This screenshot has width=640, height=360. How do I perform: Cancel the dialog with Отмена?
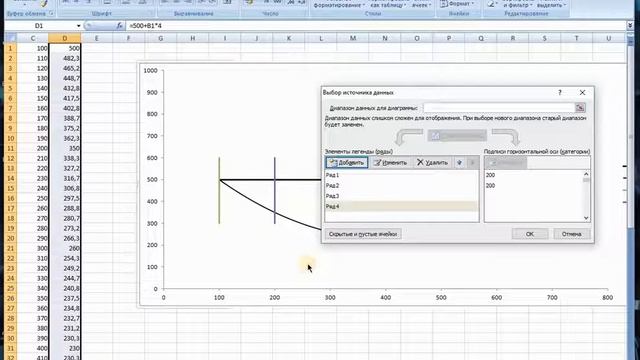pyautogui.click(x=571, y=234)
